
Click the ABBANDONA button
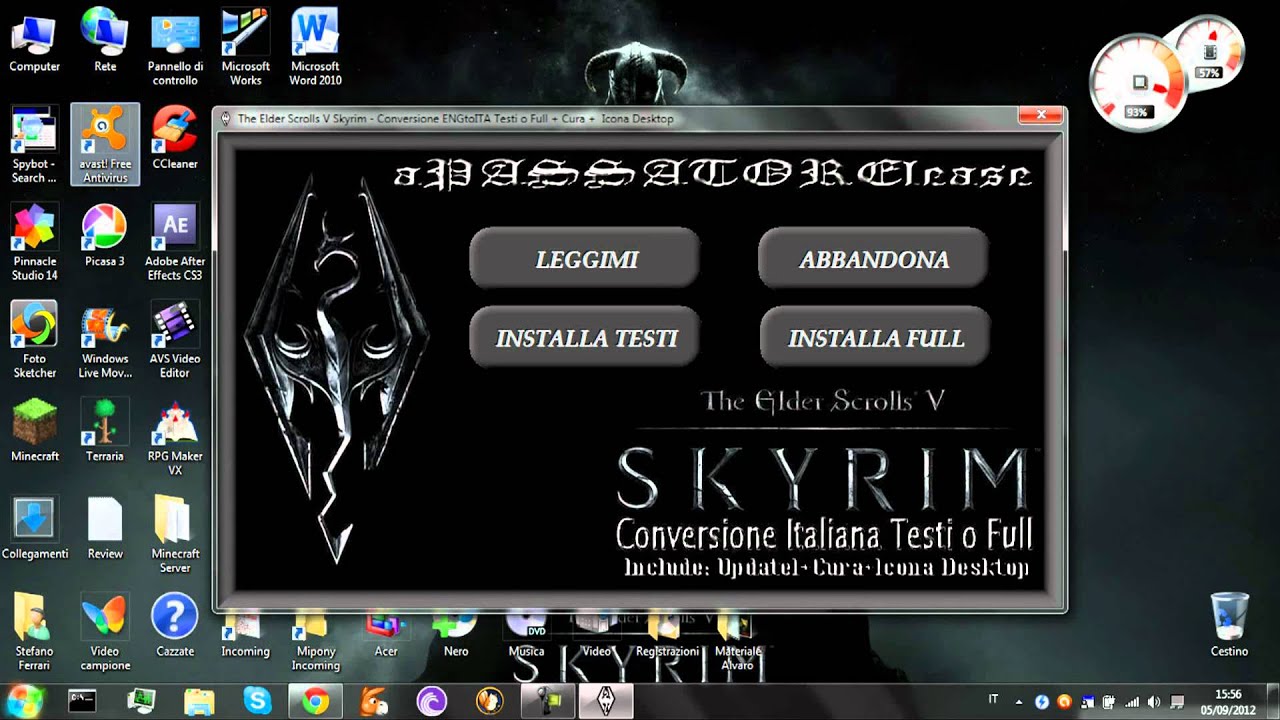[873, 259]
